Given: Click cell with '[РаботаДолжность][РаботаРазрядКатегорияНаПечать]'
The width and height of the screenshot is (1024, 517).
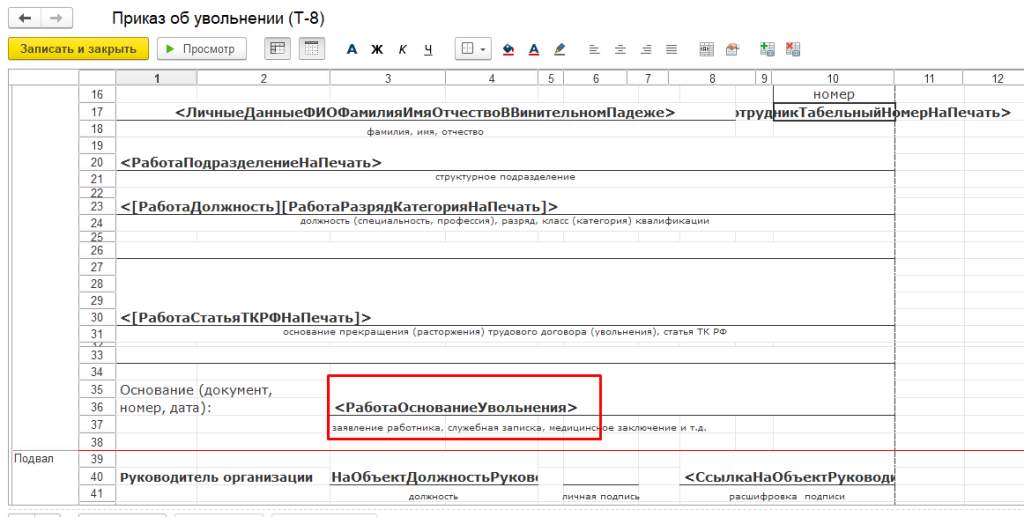Looking at the screenshot, I should [339, 207].
